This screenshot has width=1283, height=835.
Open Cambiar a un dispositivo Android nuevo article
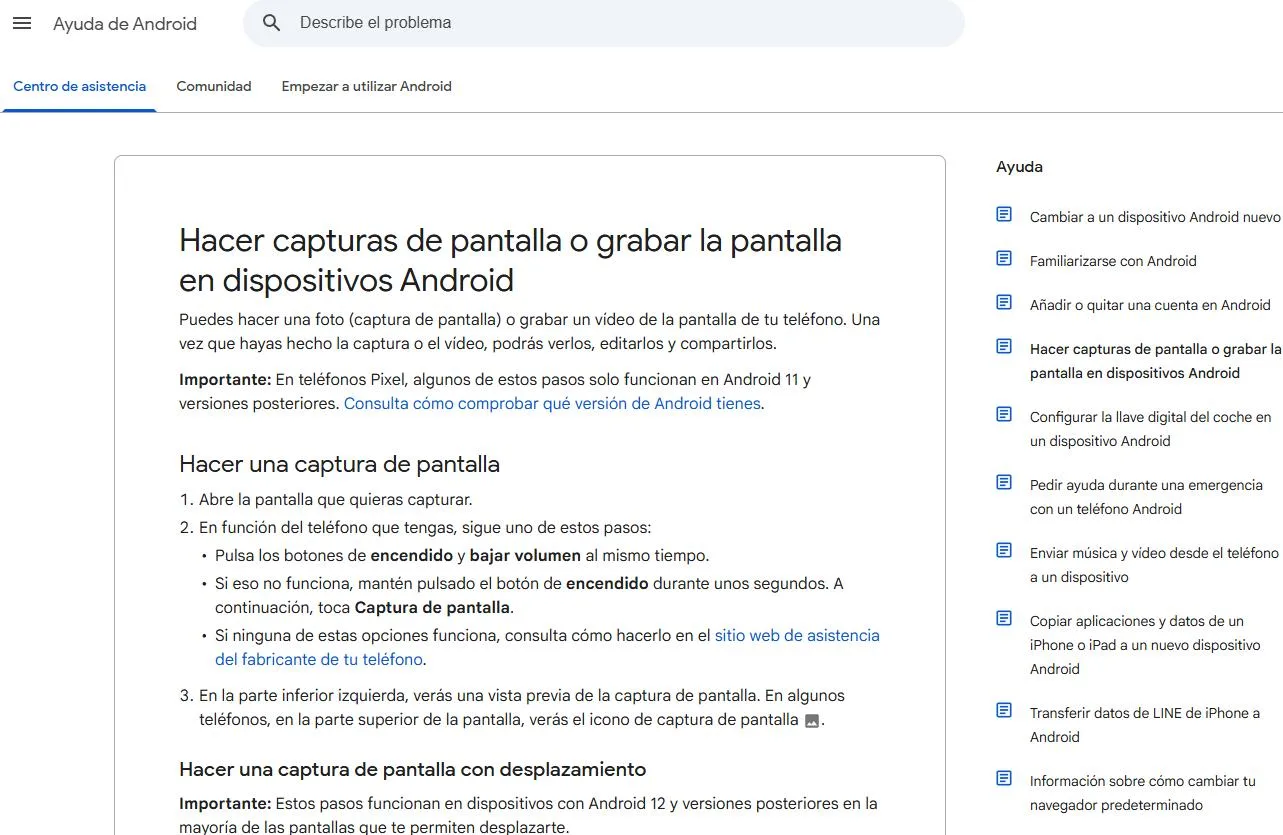click(x=1155, y=217)
